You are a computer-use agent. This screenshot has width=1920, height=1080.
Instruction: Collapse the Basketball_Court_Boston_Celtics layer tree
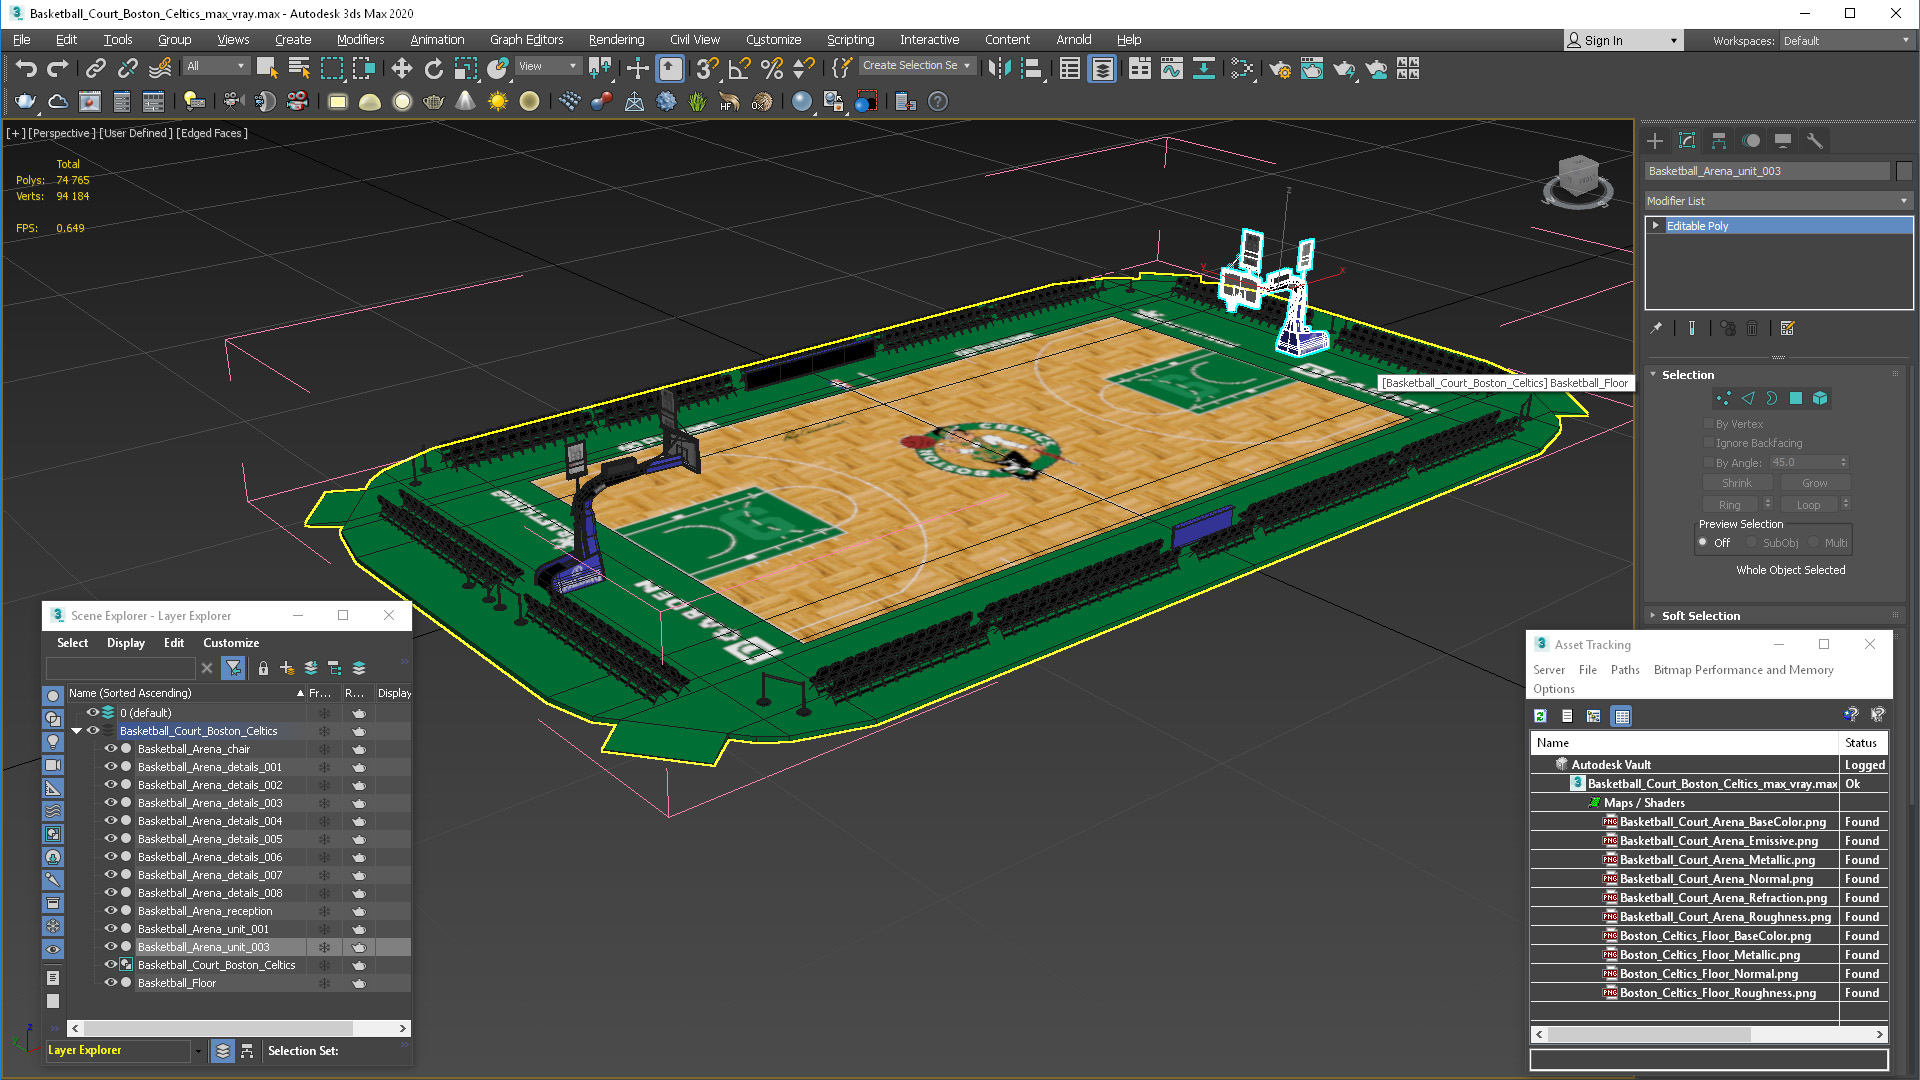pyautogui.click(x=76, y=731)
